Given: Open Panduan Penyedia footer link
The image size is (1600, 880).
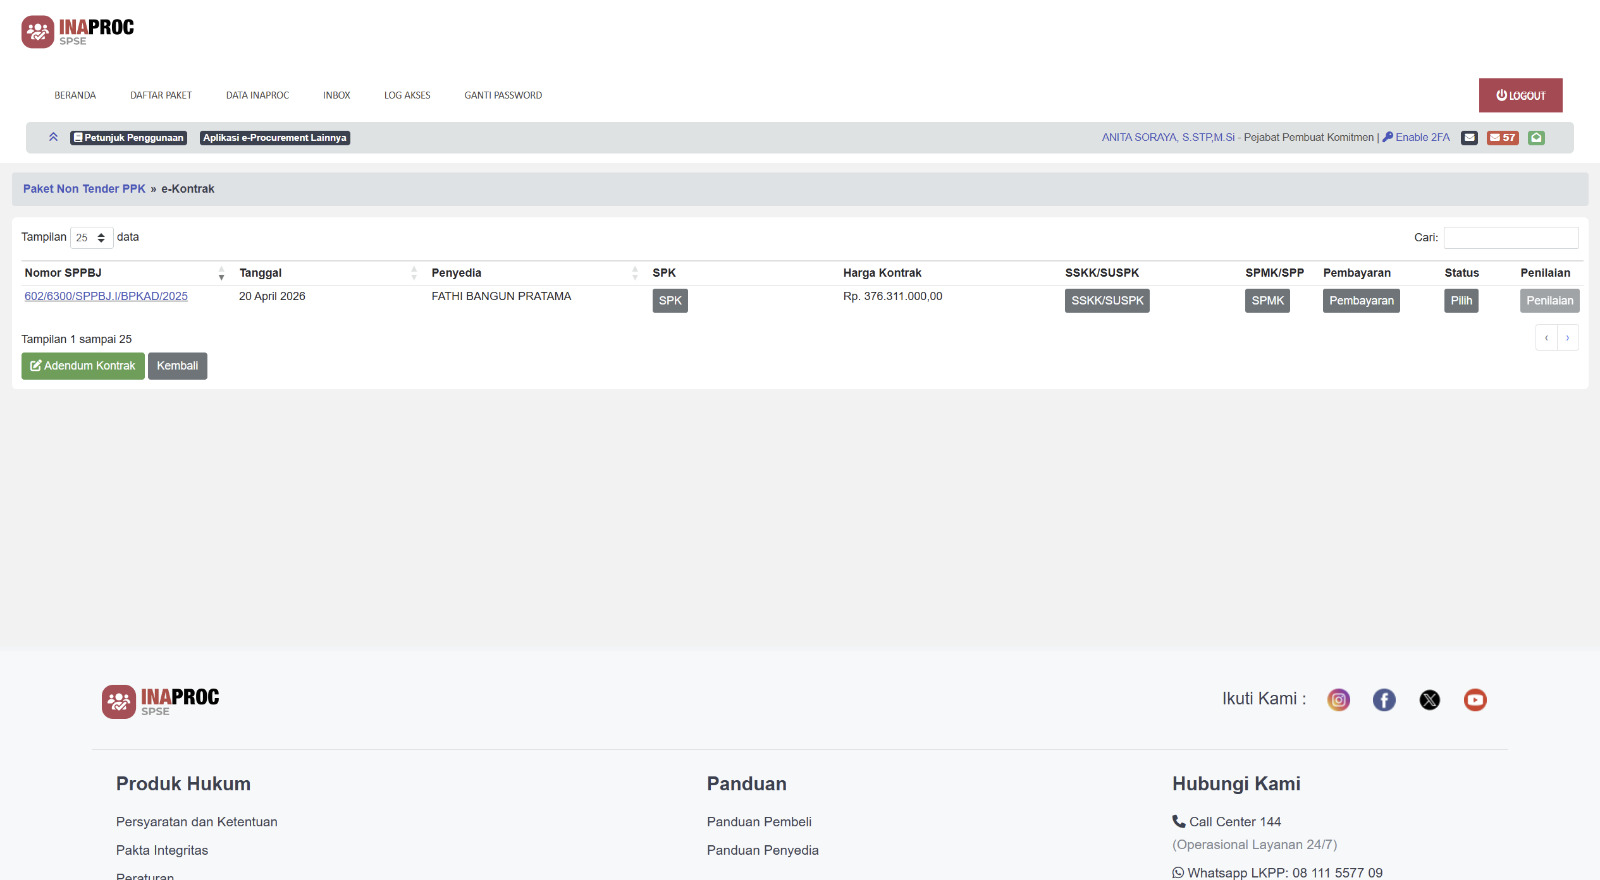Looking at the screenshot, I should pyautogui.click(x=763, y=851).
